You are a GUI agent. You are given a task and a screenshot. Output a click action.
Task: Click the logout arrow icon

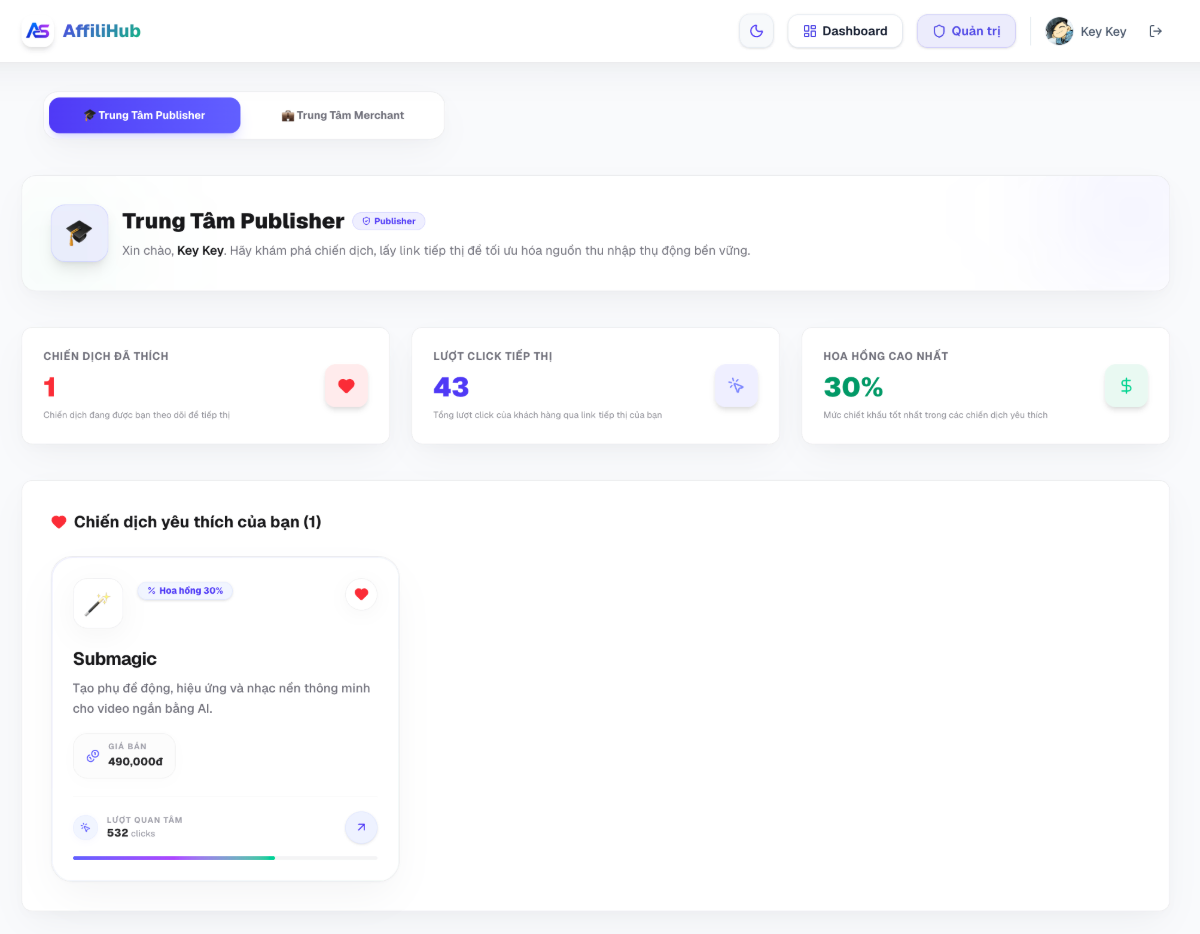pyautogui.click(x=1156, y=31)
